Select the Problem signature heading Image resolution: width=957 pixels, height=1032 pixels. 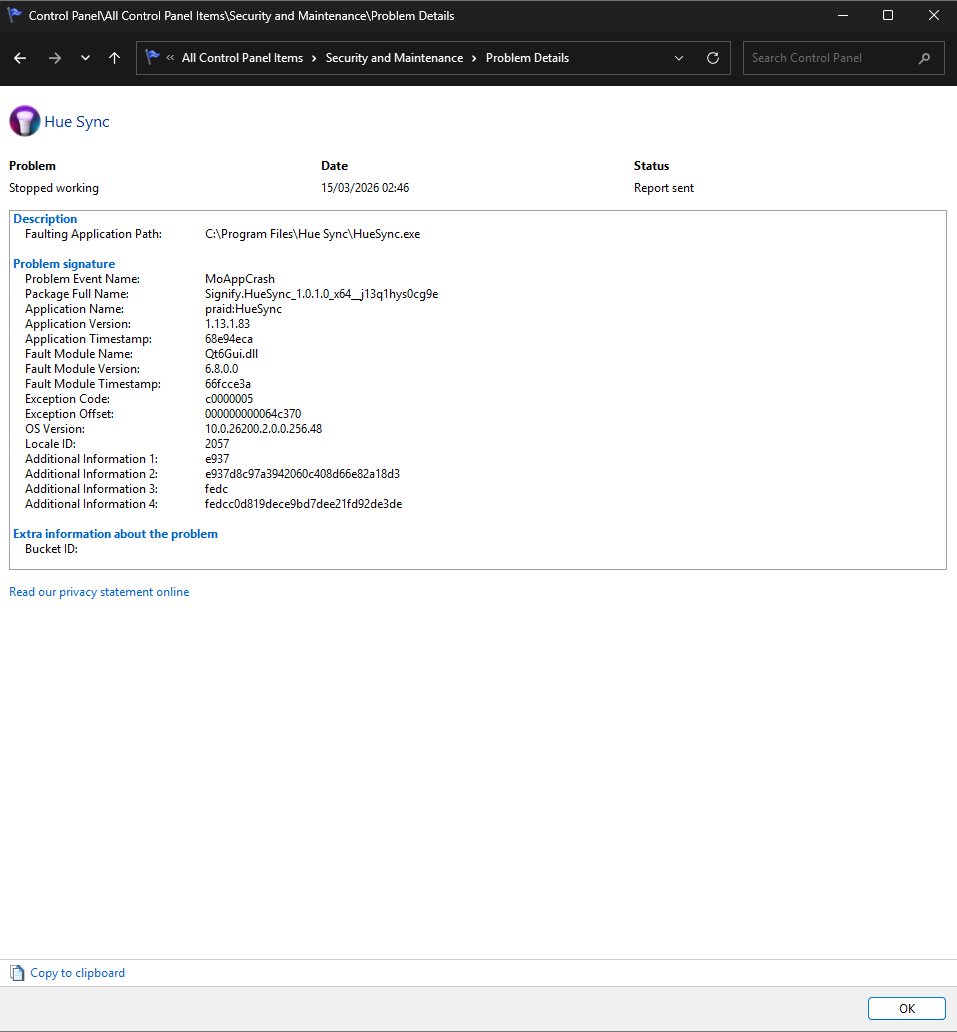pyautogui.click(x=64, y=263)
